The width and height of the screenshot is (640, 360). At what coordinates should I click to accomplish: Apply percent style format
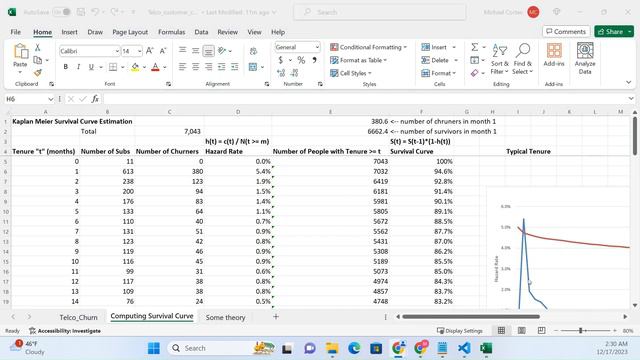301,60
